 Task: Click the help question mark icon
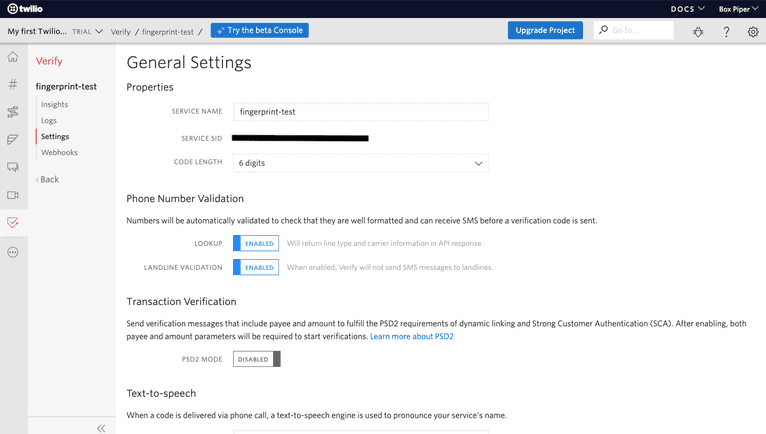point(726,31)
